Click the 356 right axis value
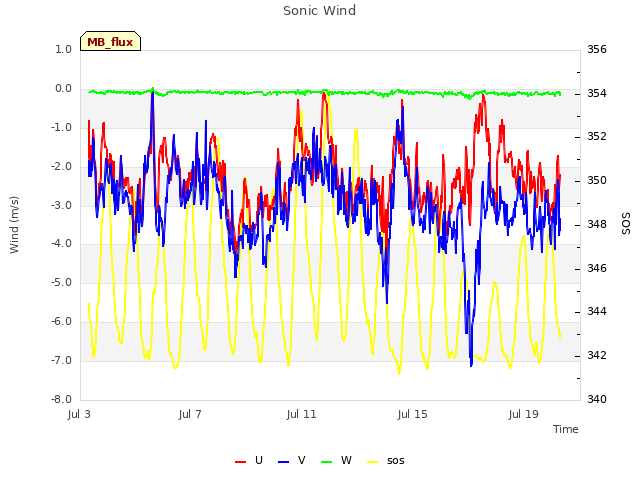The width and height of the screenshot is (640, 480). (597, 49)
